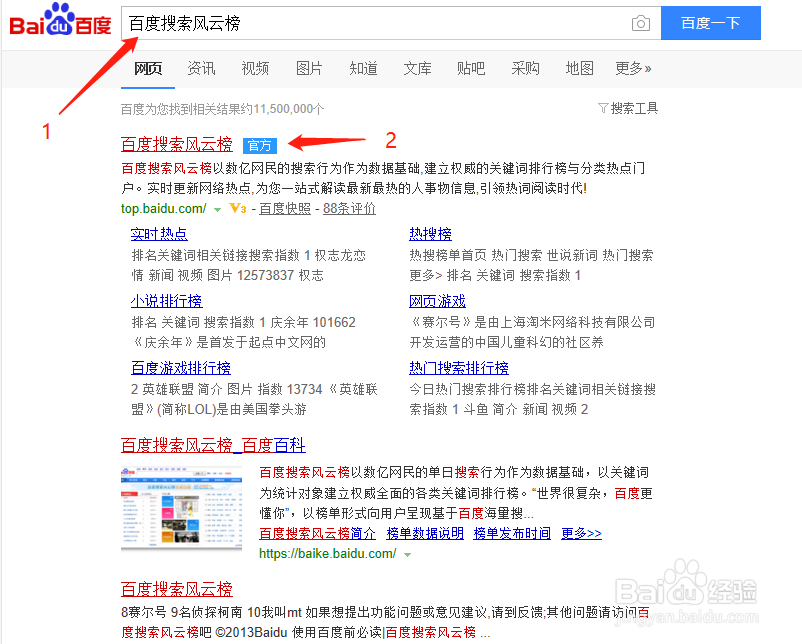Click snippet text 排名关键词相关链接搜索指数 1 权志龙恋
The image size is (802, 644).
coord(249,255)
